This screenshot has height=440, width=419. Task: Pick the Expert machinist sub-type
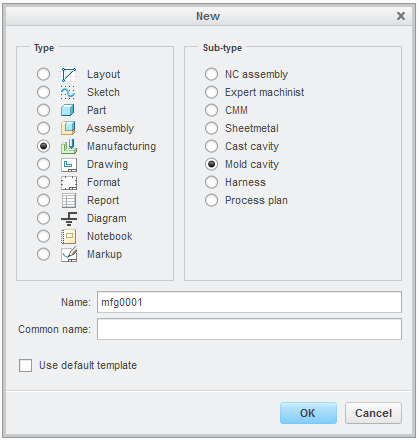point(211,92)
